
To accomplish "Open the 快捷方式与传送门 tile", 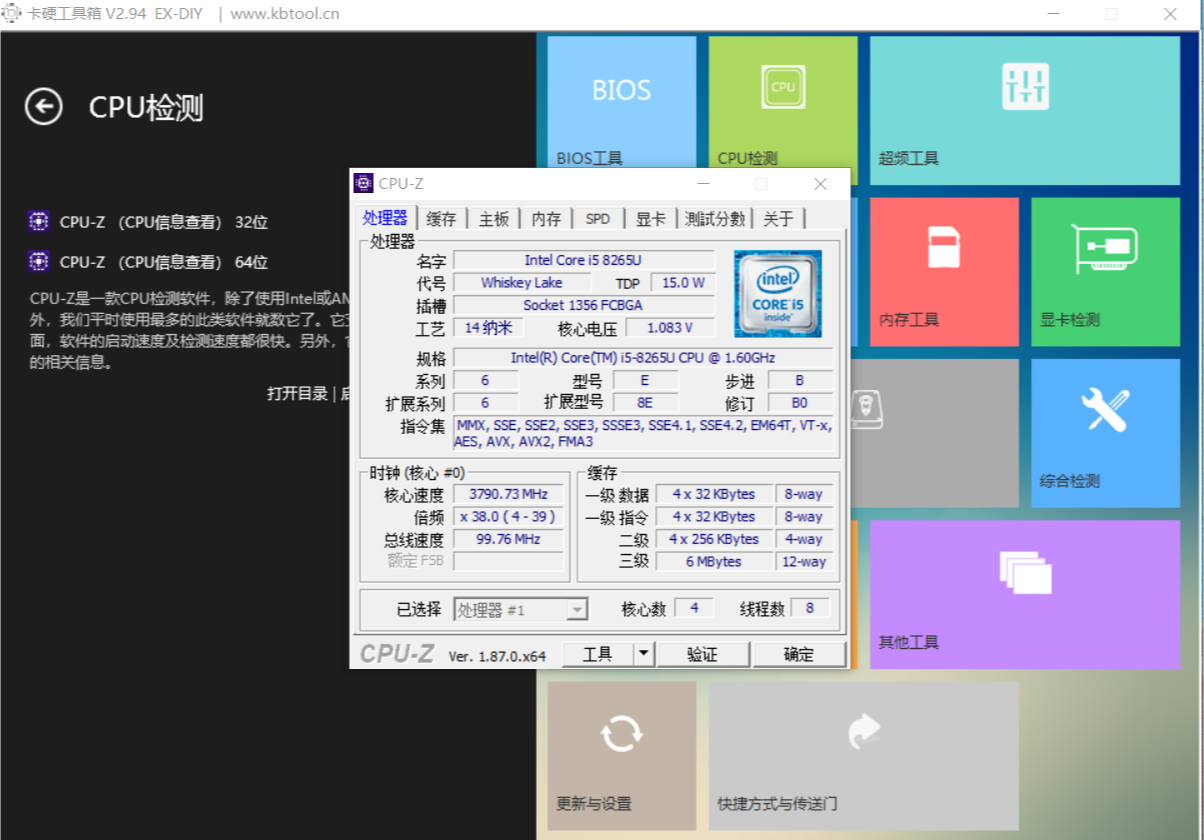I will [x=863, y=755].
